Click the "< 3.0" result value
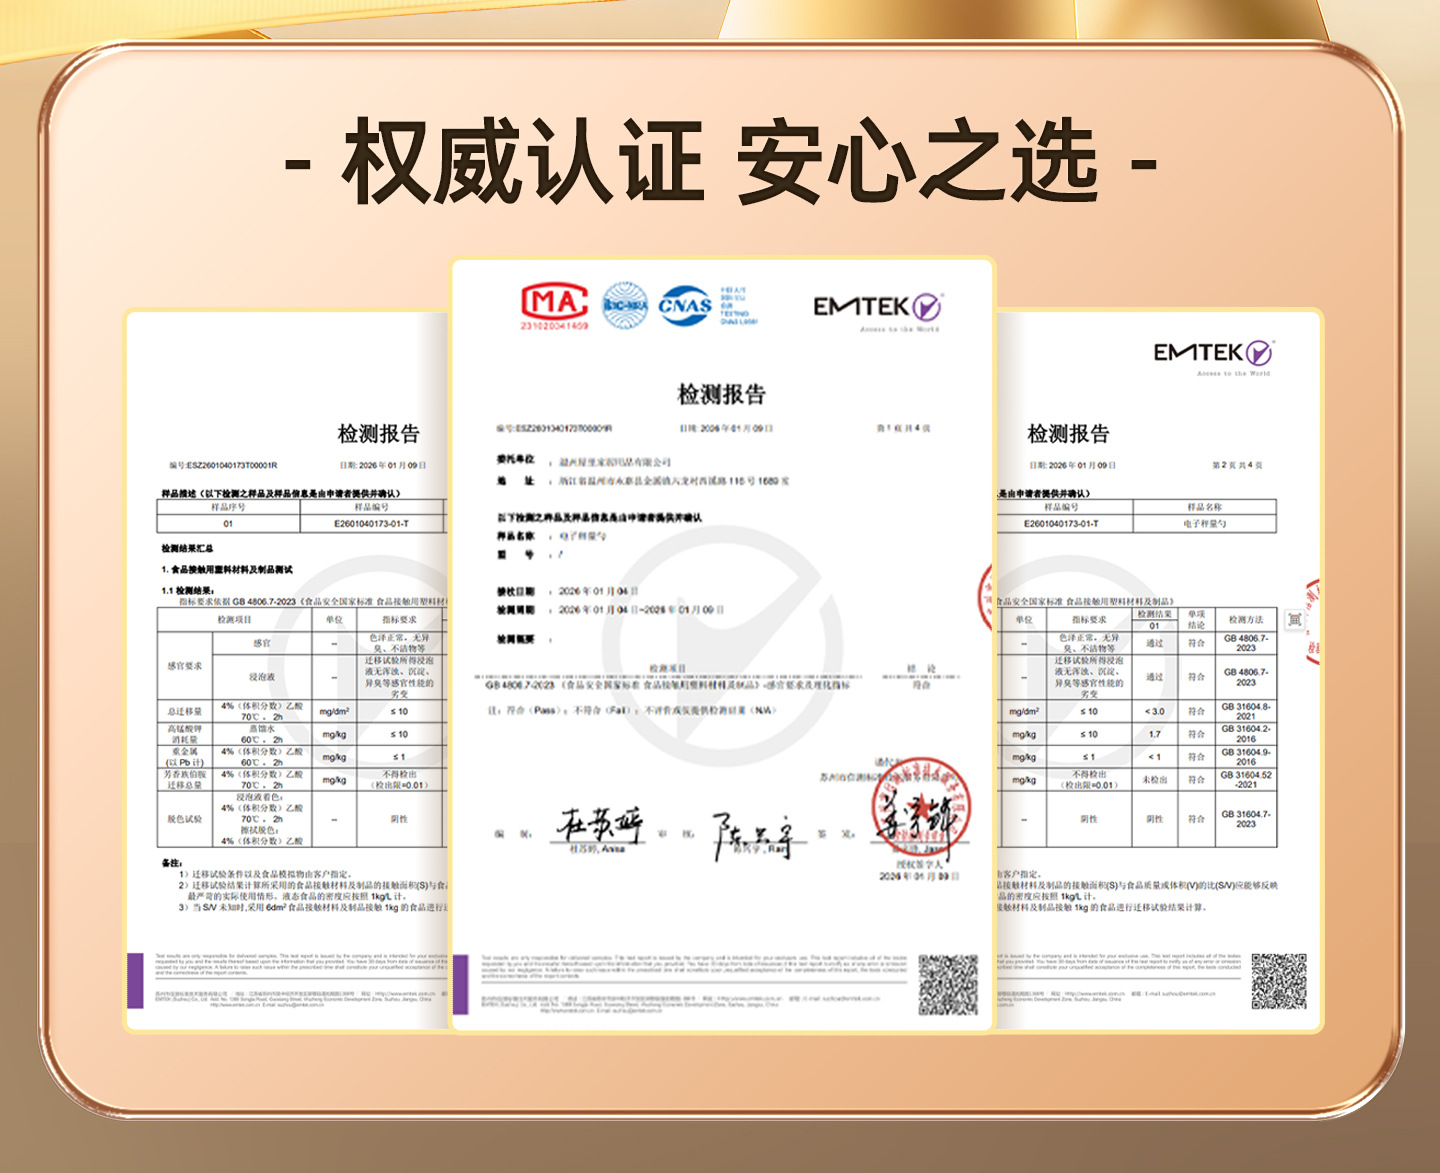Screen dimensions: 1440x1173 pyautogui.click(x=1155, y=711)
